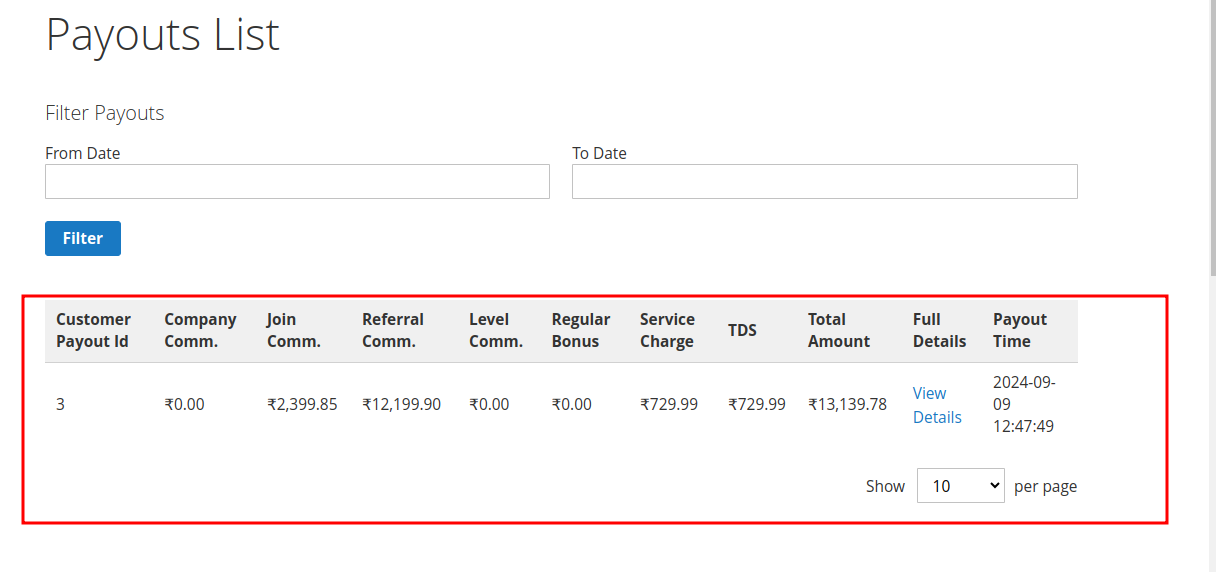Click the Payouts List page heading

click(x=162, y=35)
